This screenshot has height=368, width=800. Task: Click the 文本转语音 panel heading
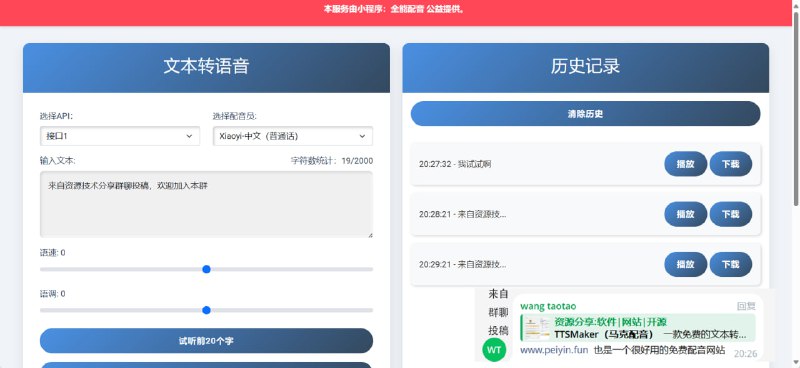point(206,66)
